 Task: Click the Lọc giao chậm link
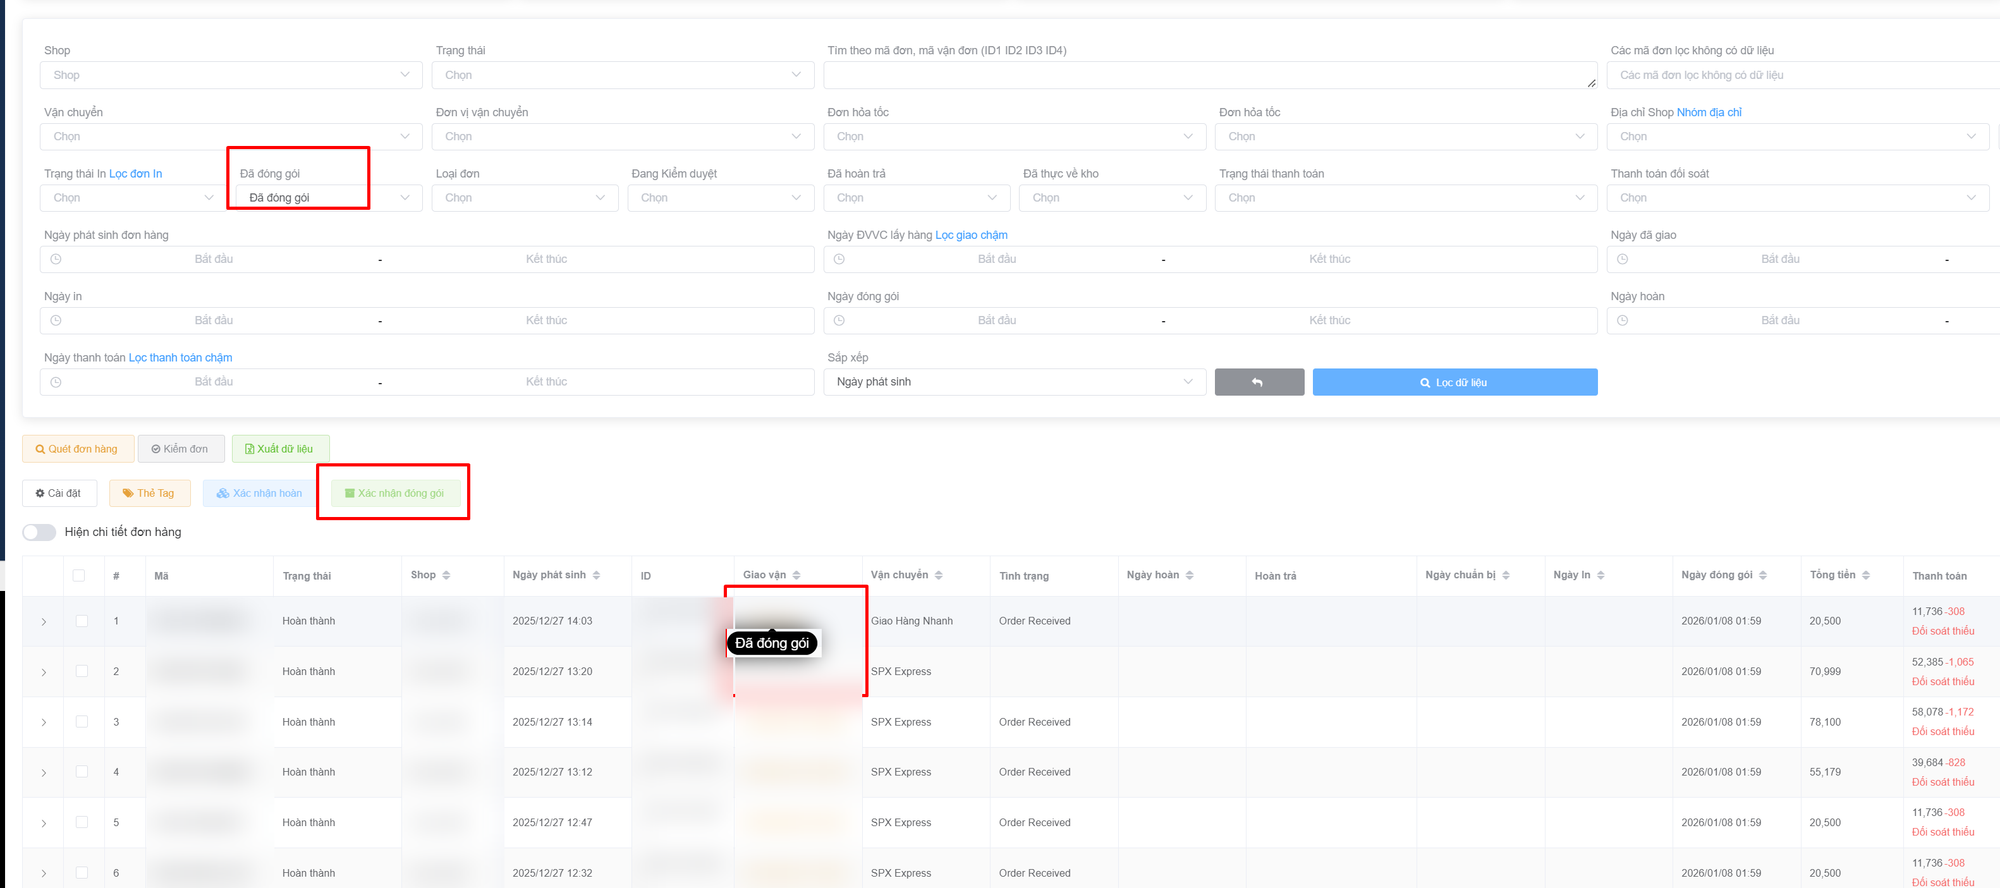[971, 235]
